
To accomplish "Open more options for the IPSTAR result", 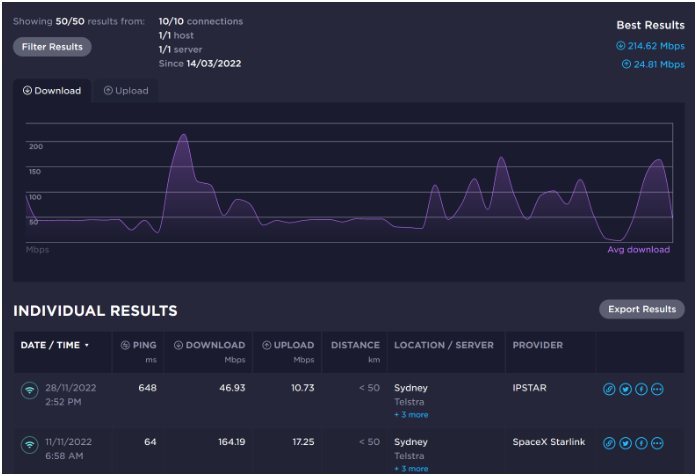I will tap(657, 389).
